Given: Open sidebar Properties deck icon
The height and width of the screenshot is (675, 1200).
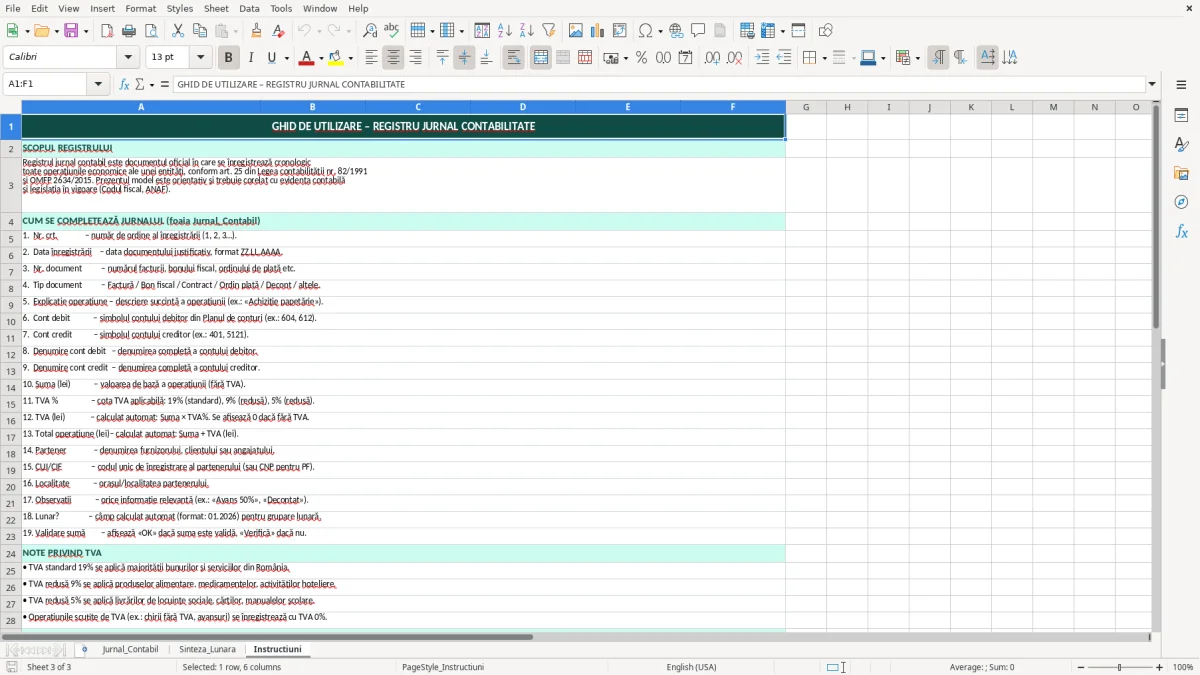Looking at the screenshot, I should pyautogui.click(x=1181, y=116).
